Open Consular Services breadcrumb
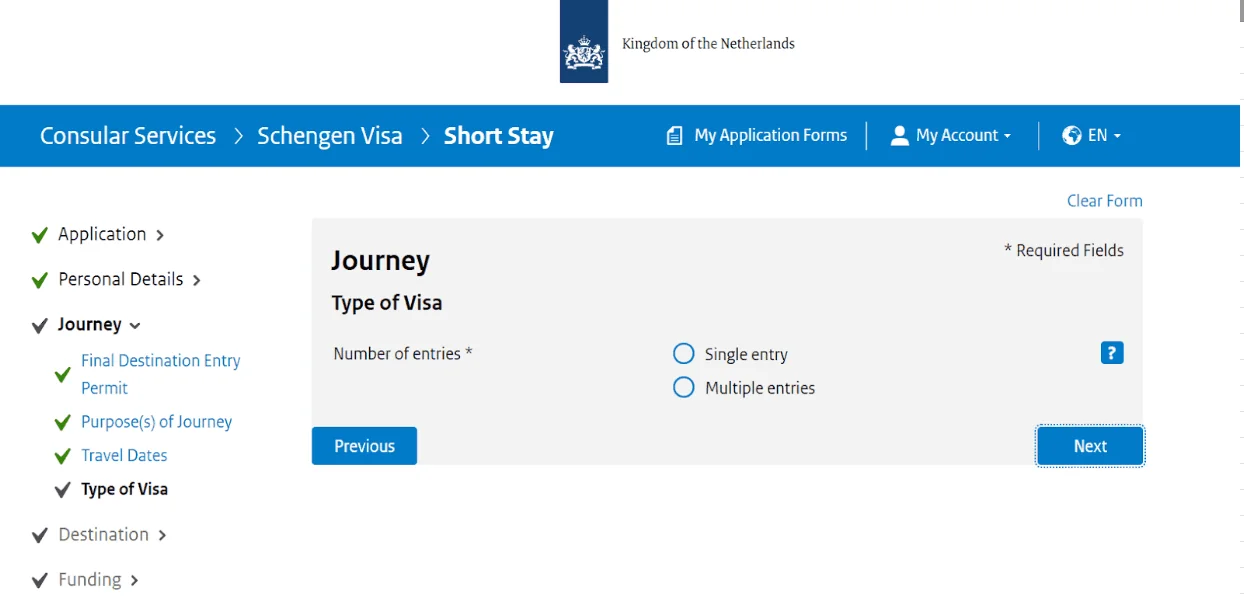1244x597 pixels. [128, 136]
